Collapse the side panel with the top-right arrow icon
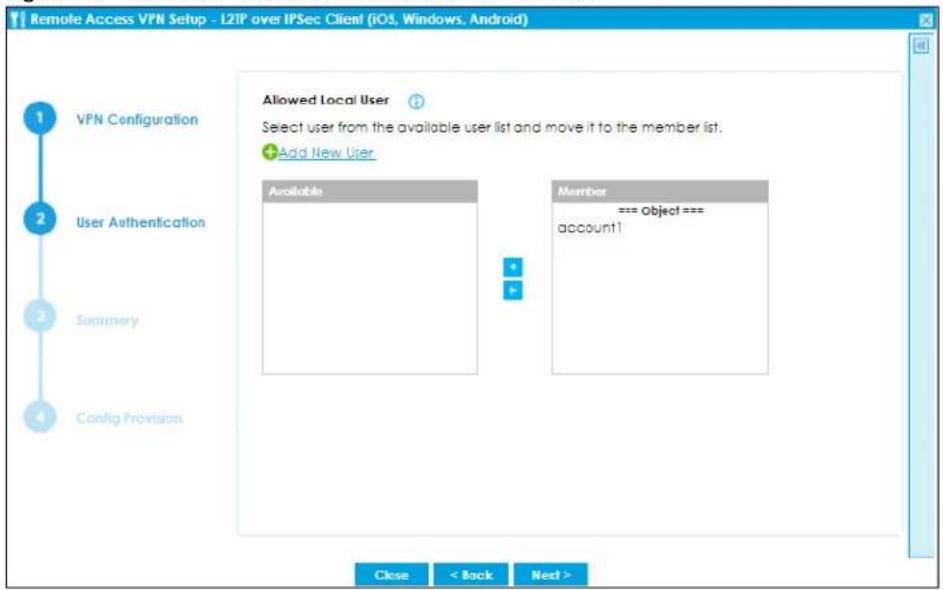Screen dimensions: 943x590 [921, 46]
